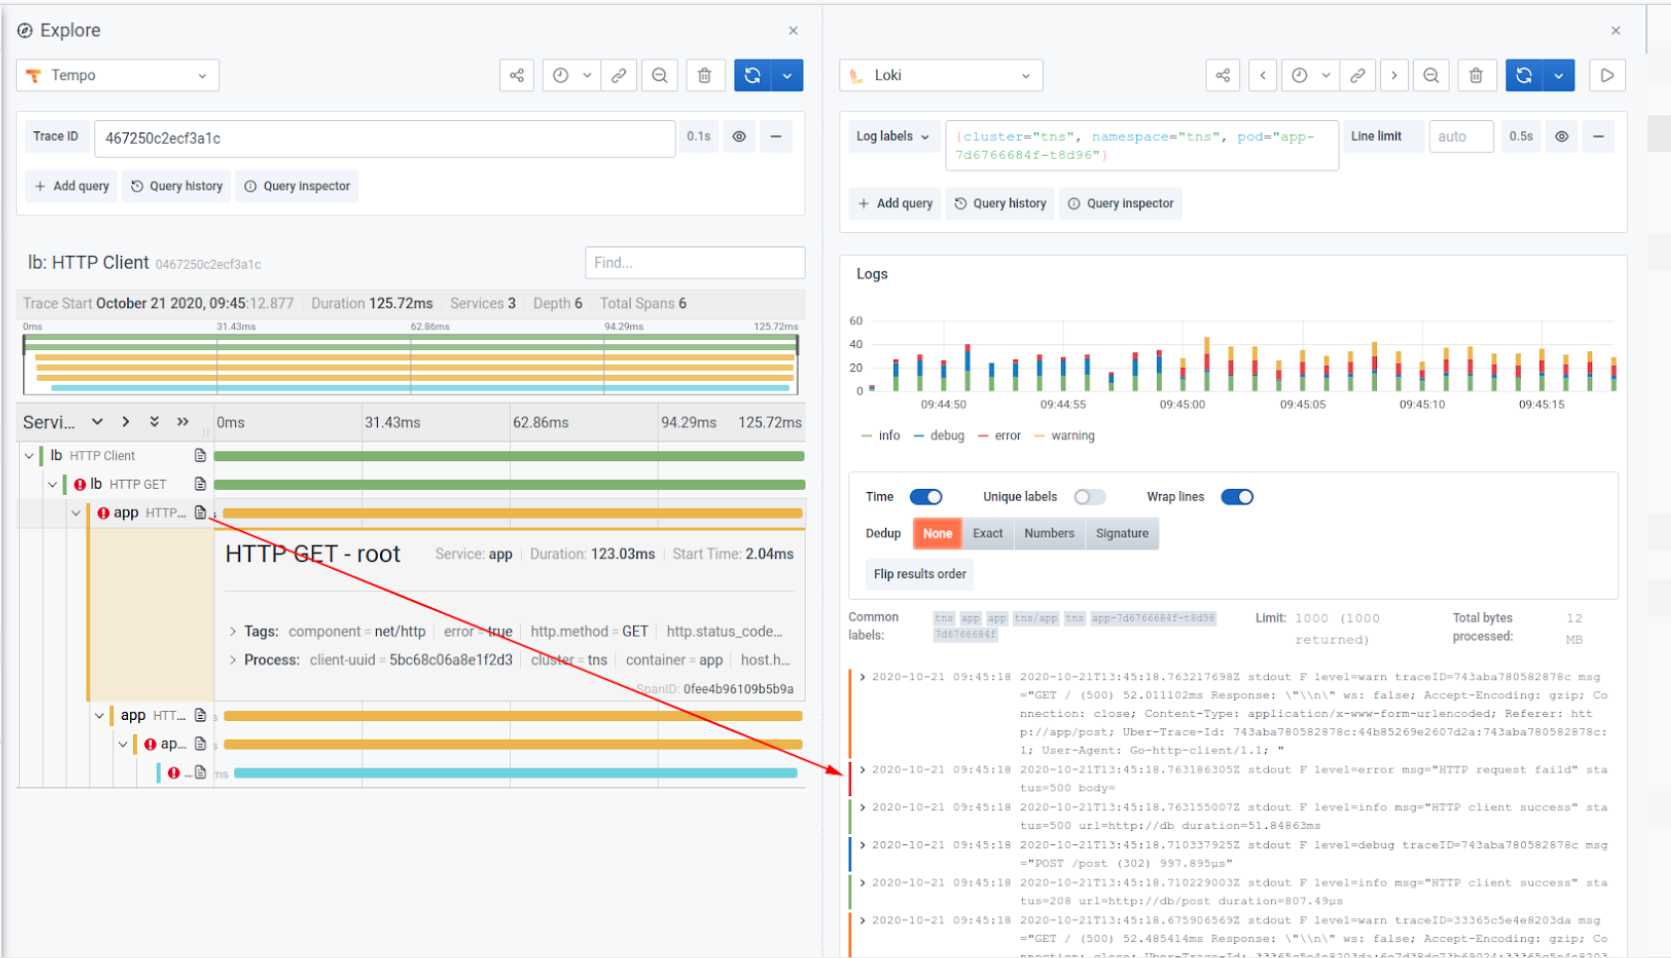Open logs for lb HTTP Client span
1671x958 pixels.
click(x=200, y=455)
